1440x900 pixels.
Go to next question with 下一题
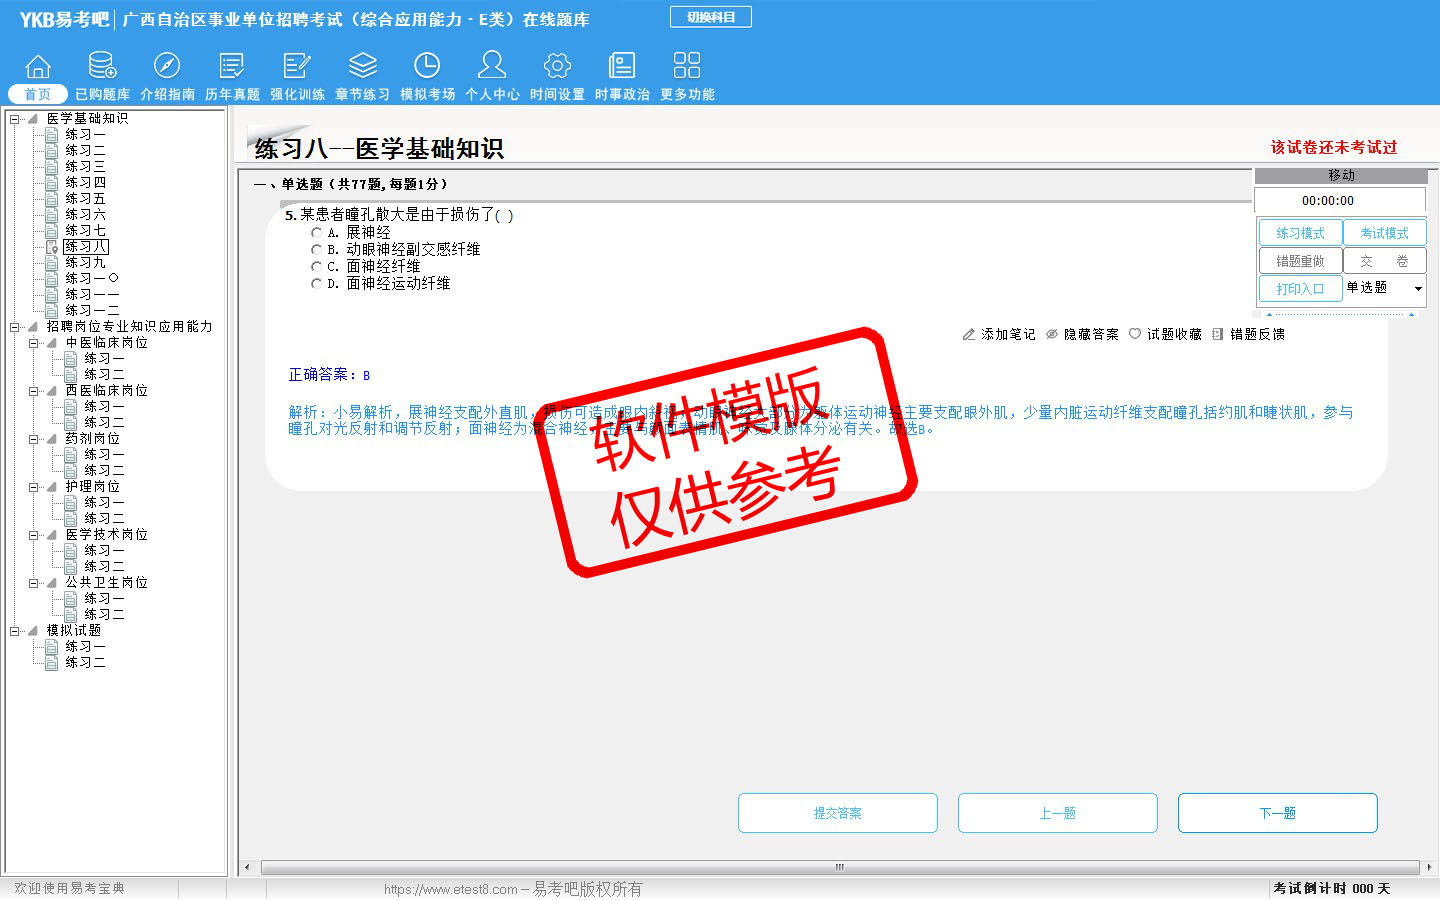(x=1277, y=813)
